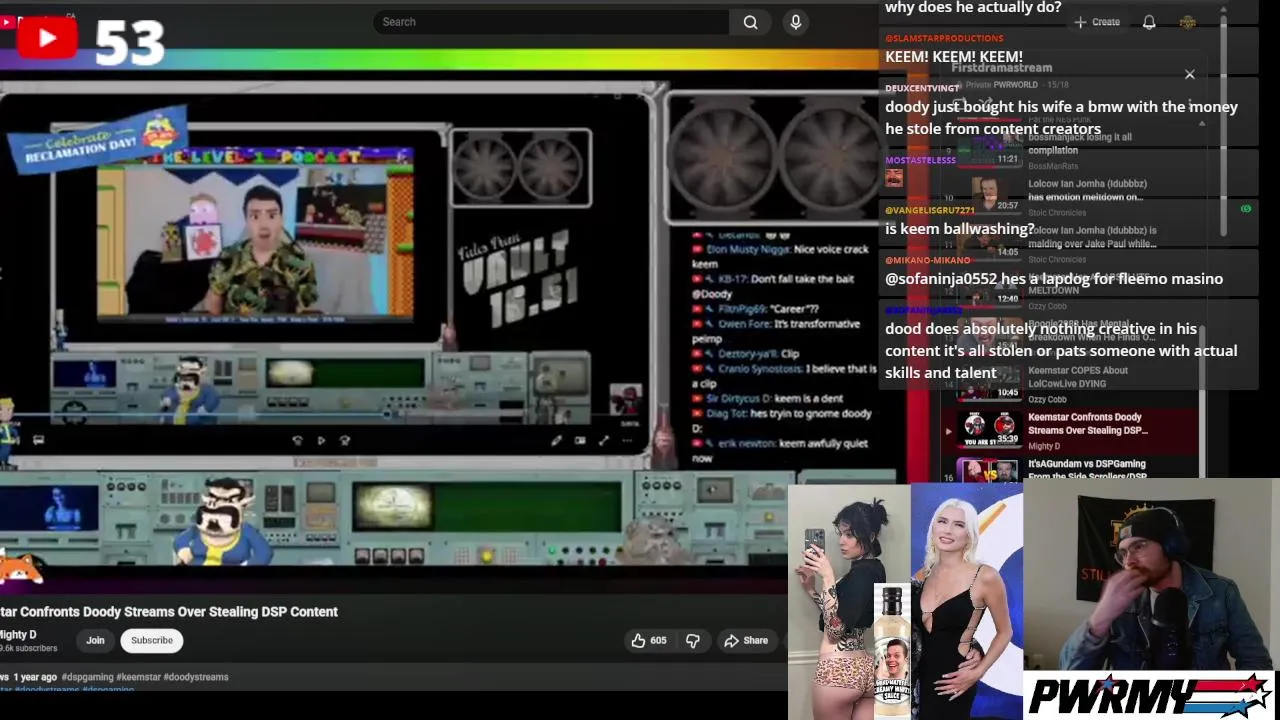Click the pencil edit icon in player

point(556,440)
